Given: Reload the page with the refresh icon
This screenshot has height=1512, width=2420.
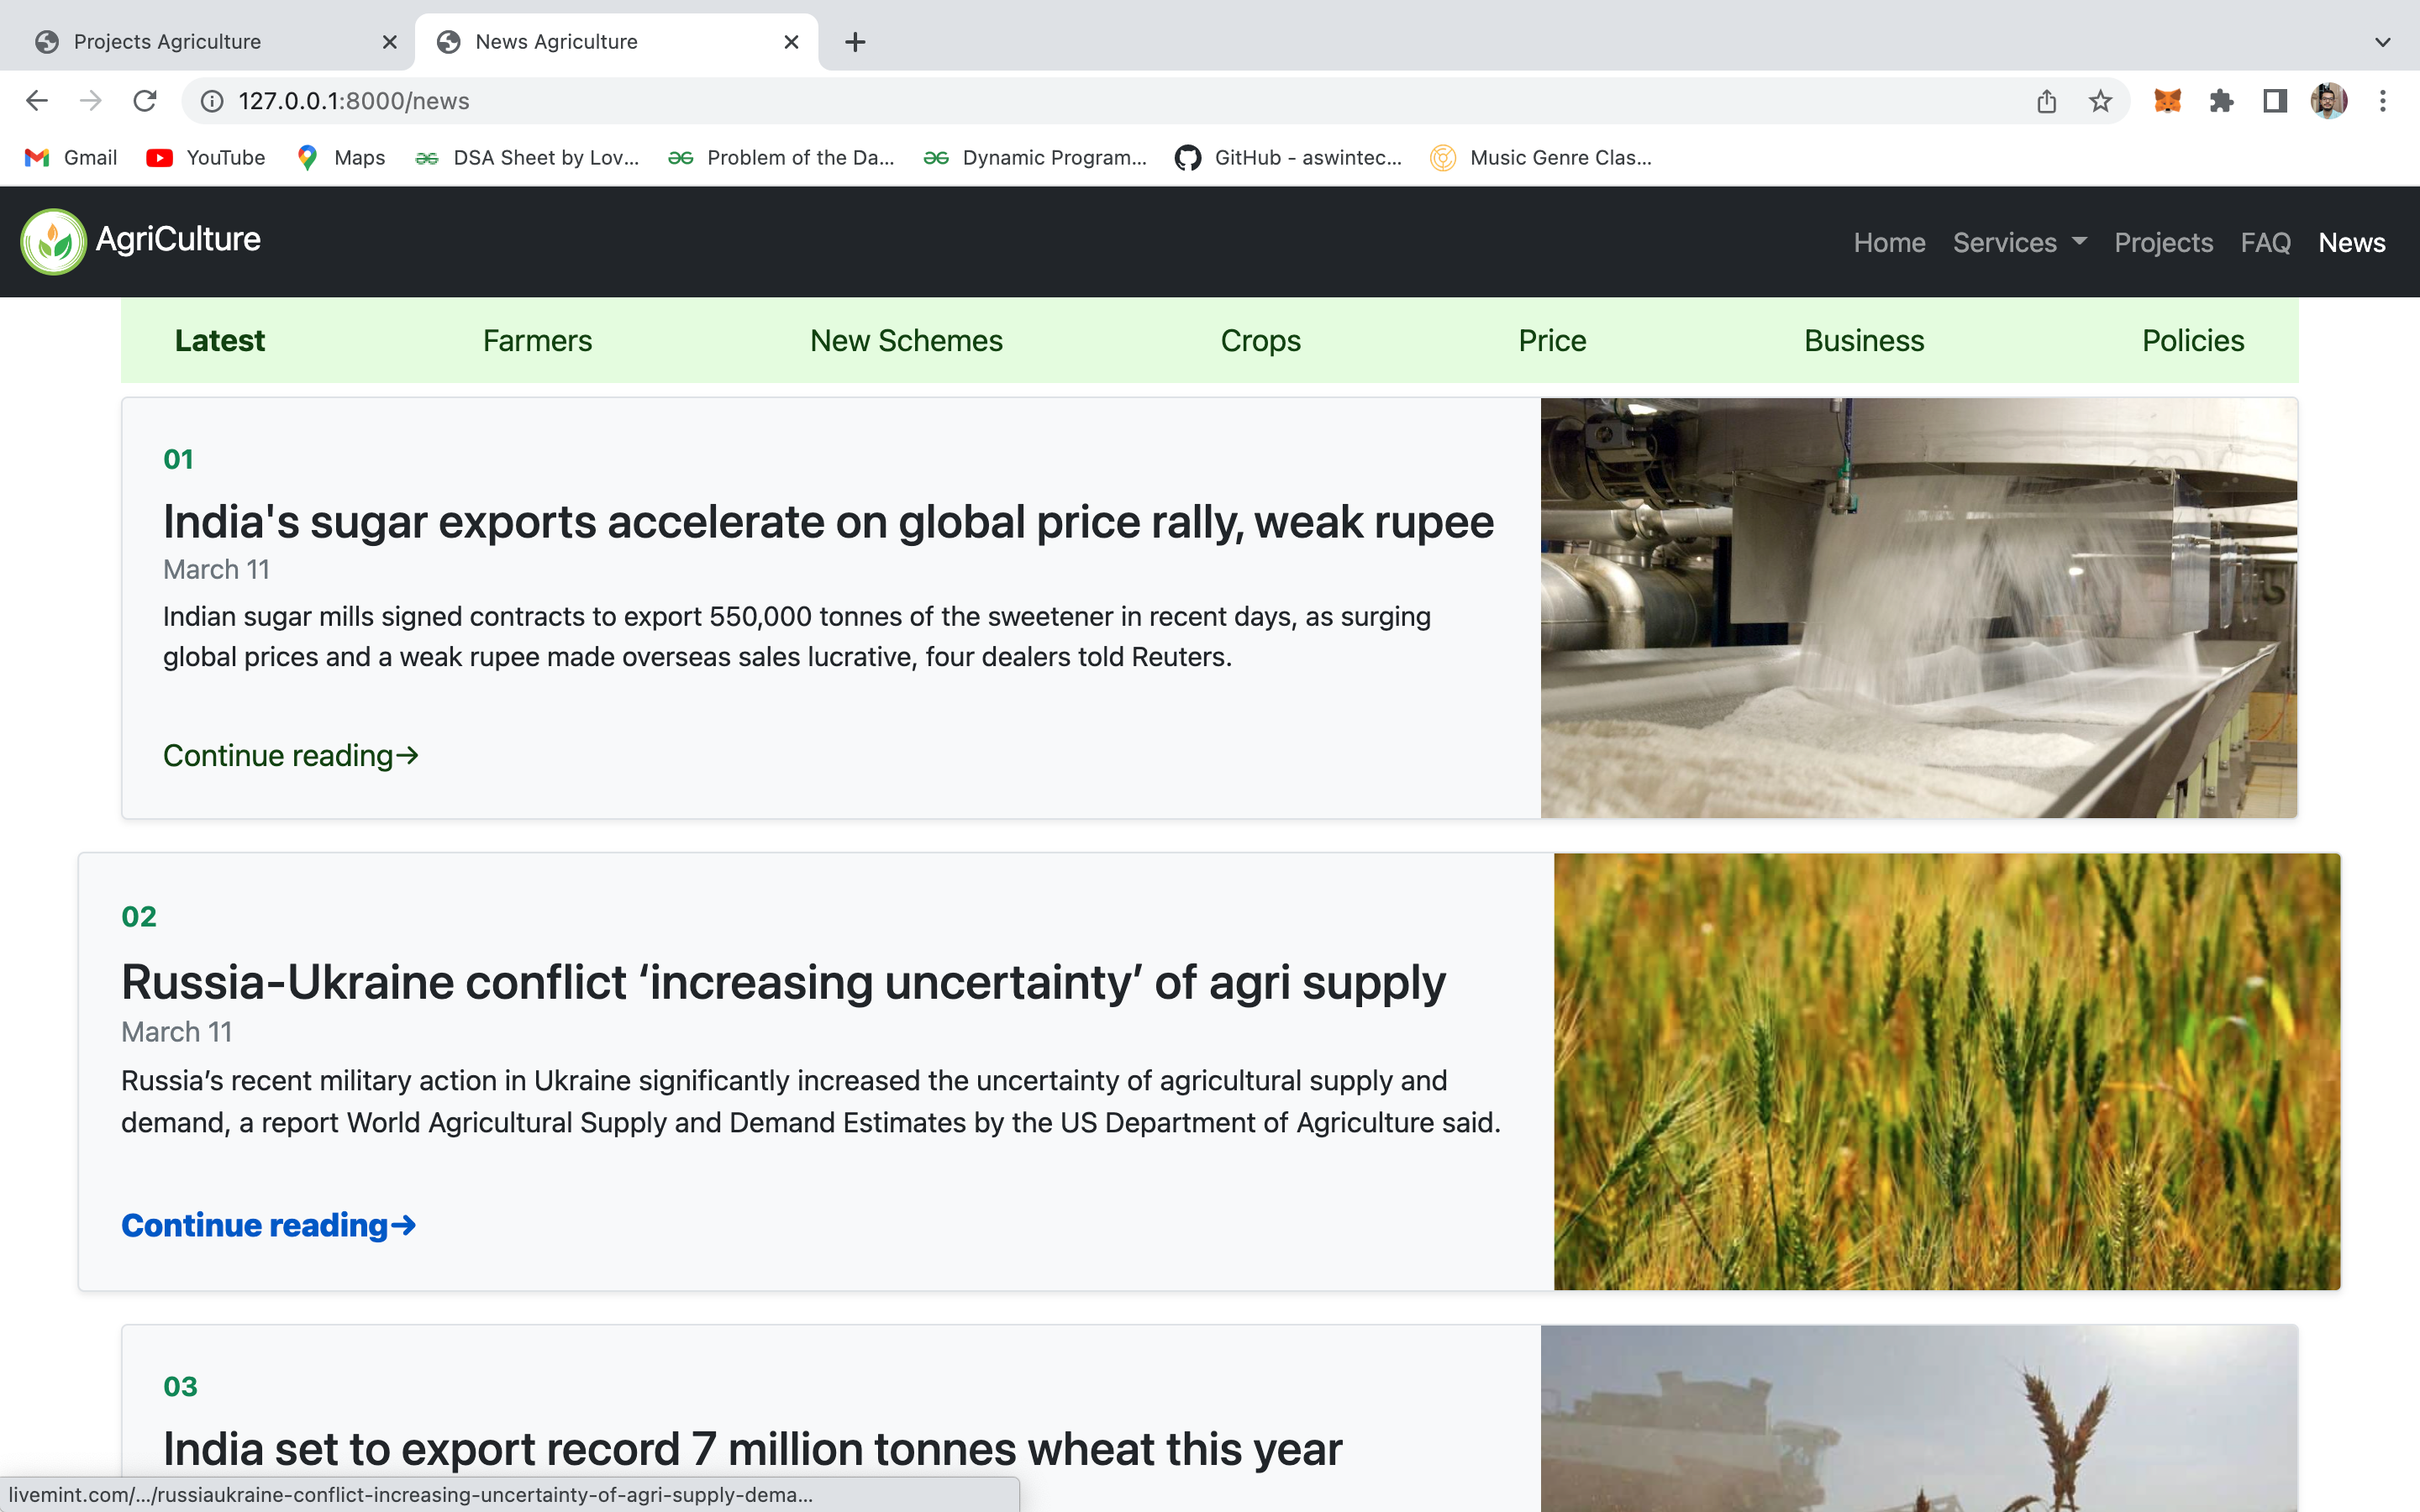Looking at the screenshot, I should click(x=145, y=101).
